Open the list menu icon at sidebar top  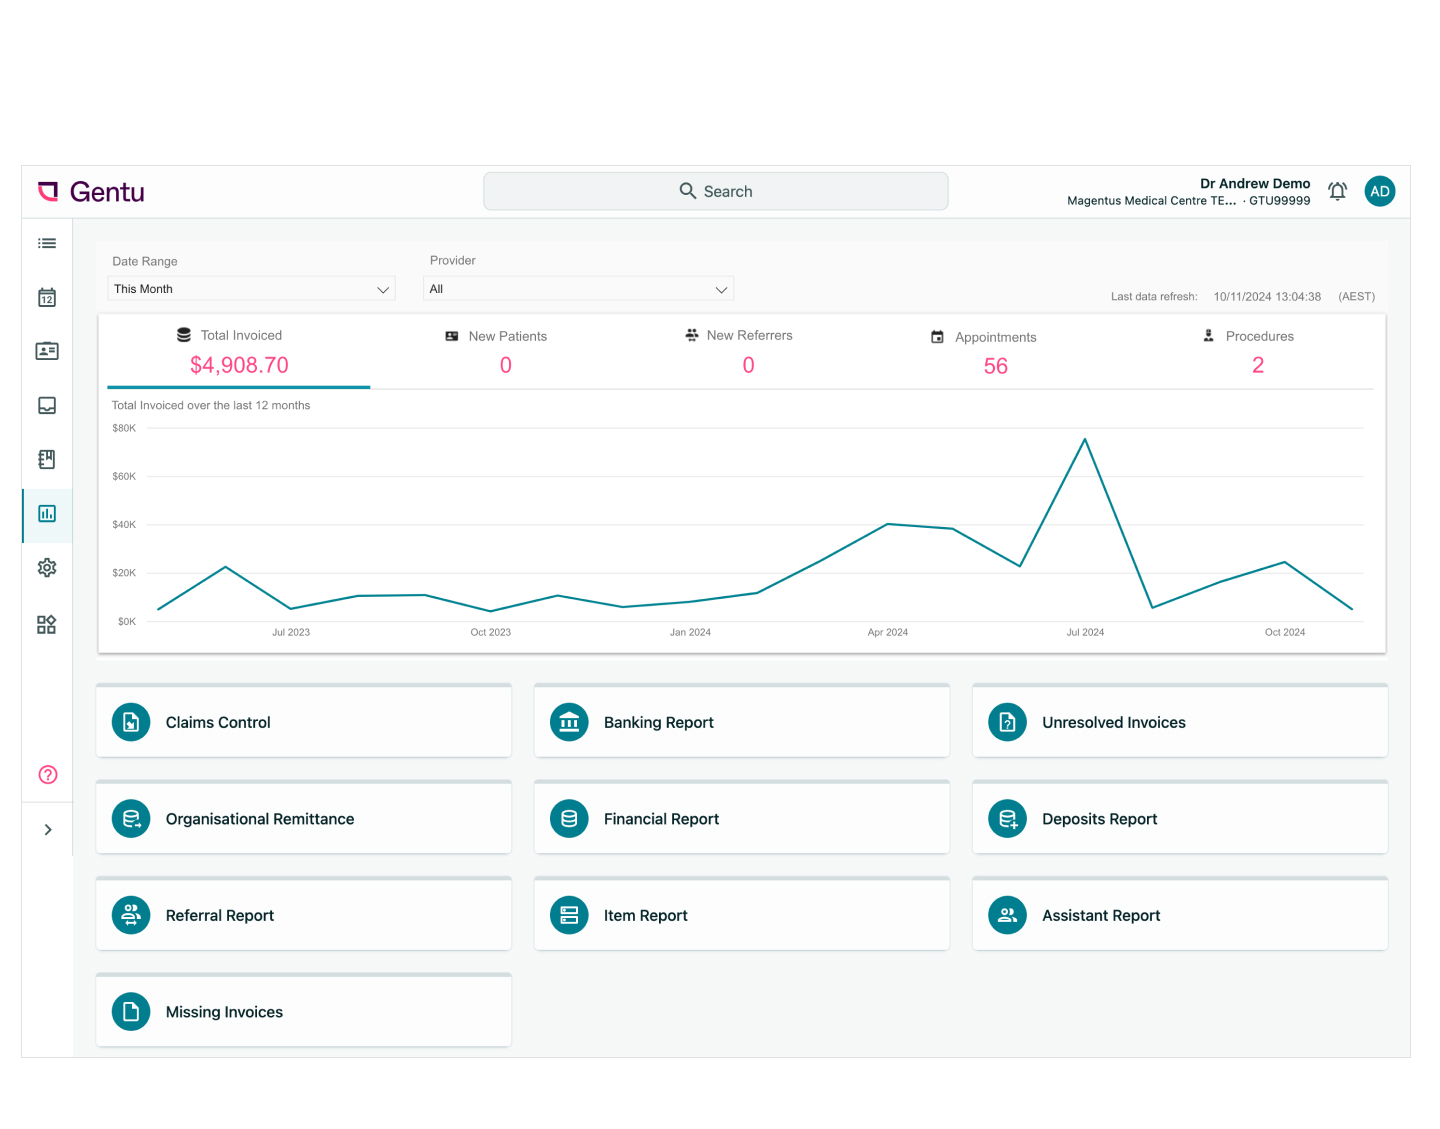point(47,244)
